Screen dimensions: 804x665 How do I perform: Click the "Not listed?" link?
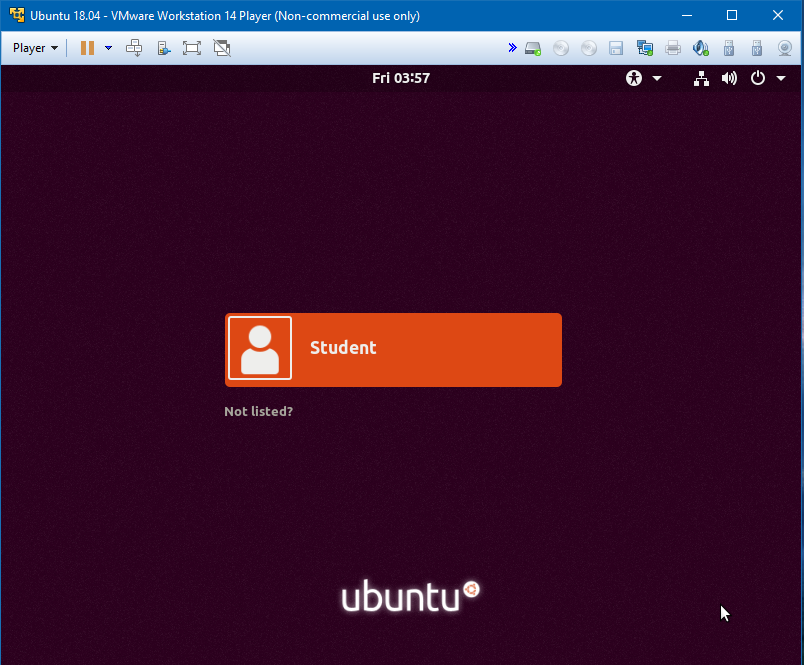click(258, 411)
